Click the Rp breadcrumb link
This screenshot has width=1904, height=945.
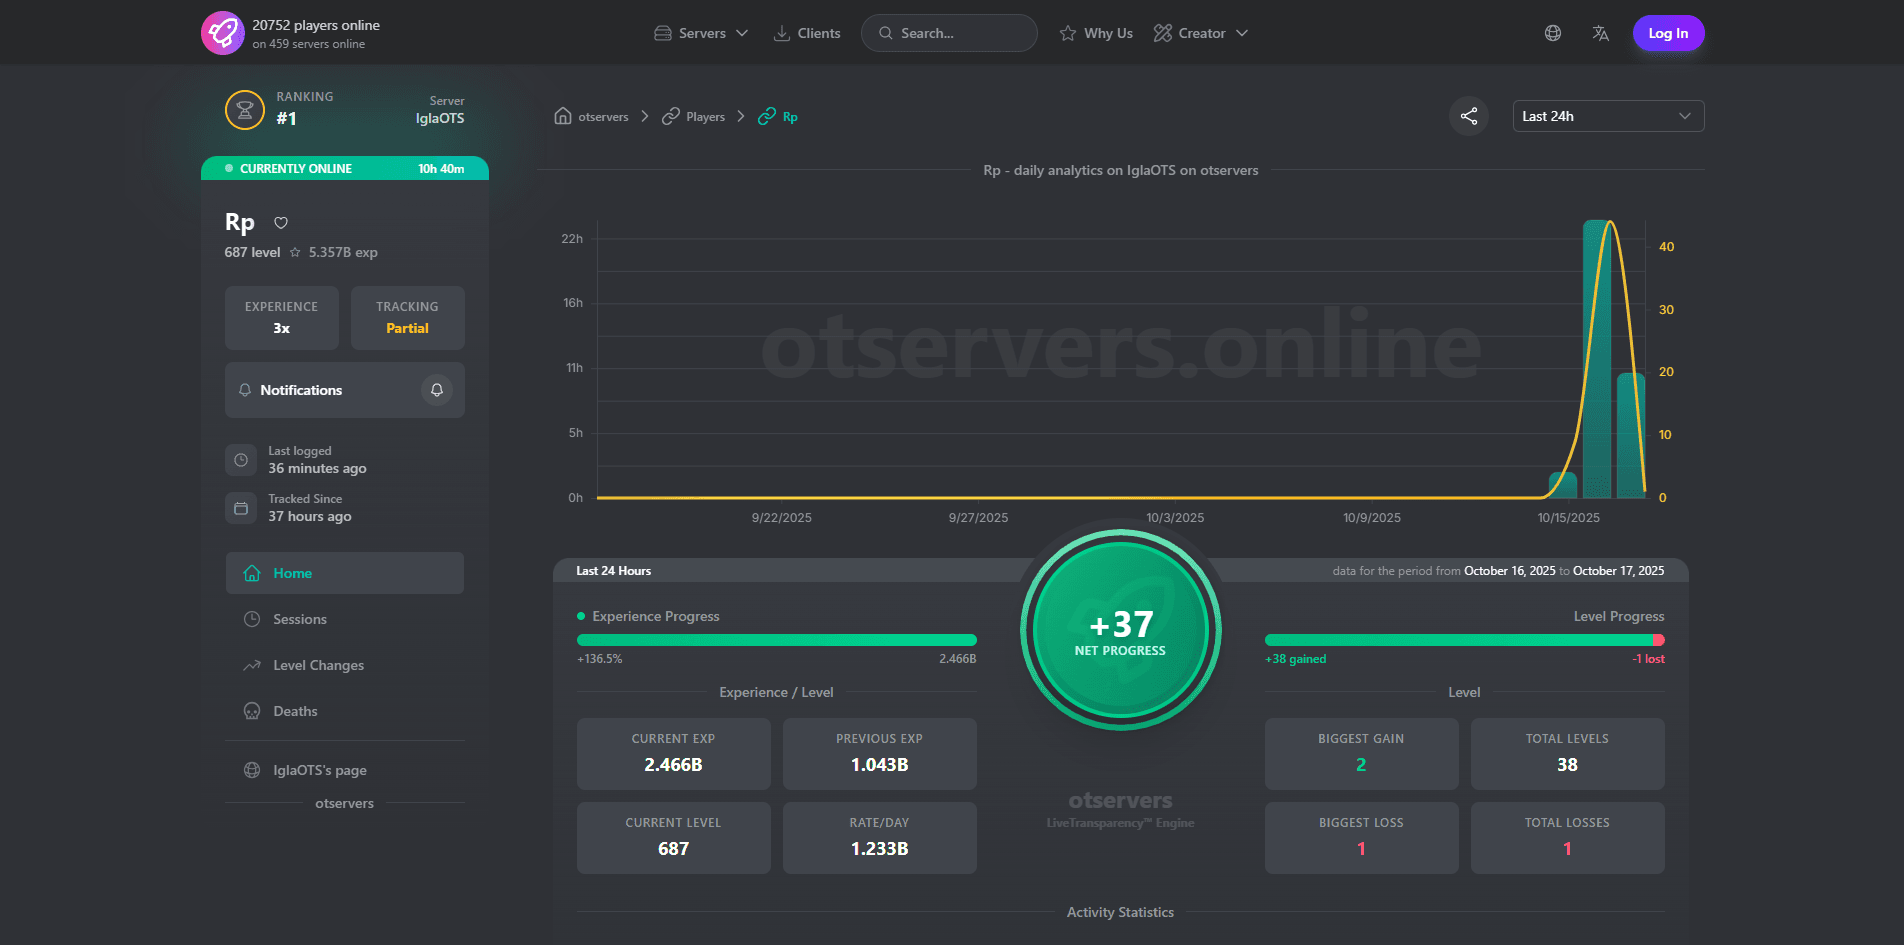tap(778, 116)
